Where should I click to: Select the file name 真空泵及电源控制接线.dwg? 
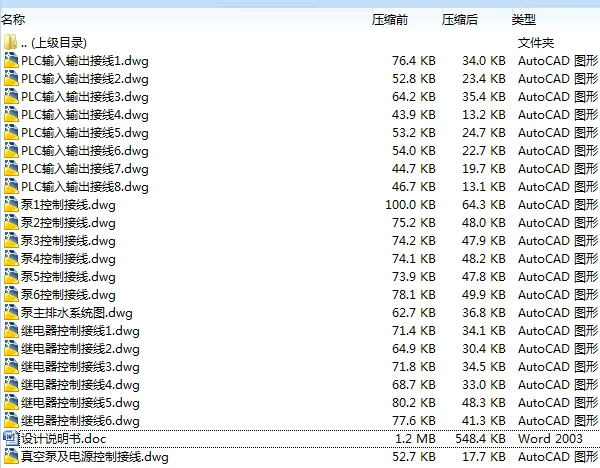95,457
